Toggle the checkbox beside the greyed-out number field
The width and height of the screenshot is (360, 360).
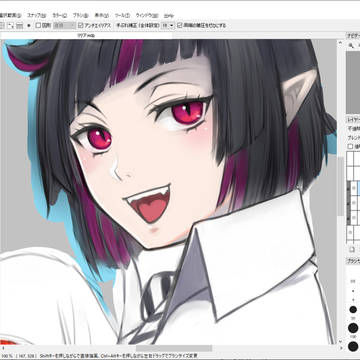coord(38,25)
